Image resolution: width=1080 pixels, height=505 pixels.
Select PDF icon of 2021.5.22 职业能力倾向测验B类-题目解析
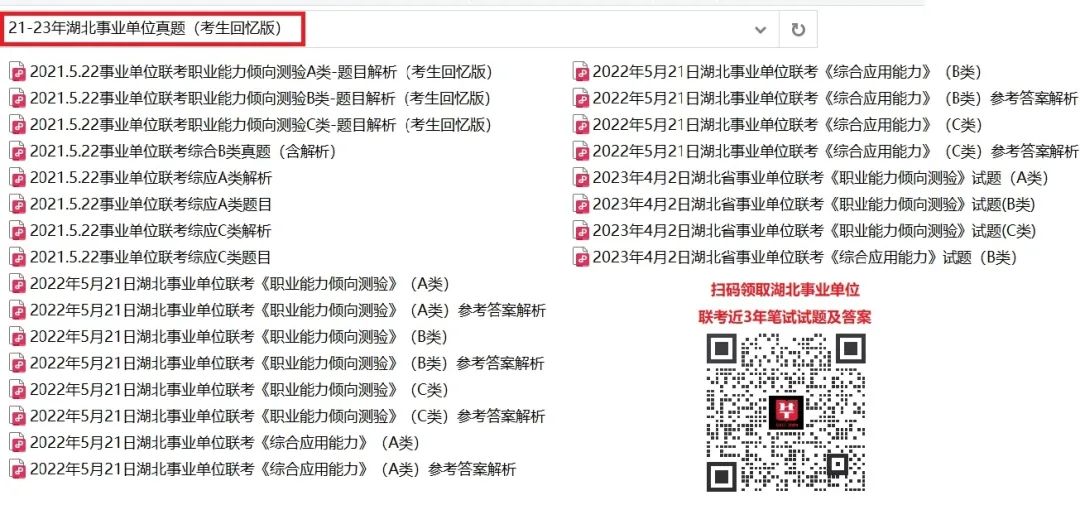tap(18, 99)
